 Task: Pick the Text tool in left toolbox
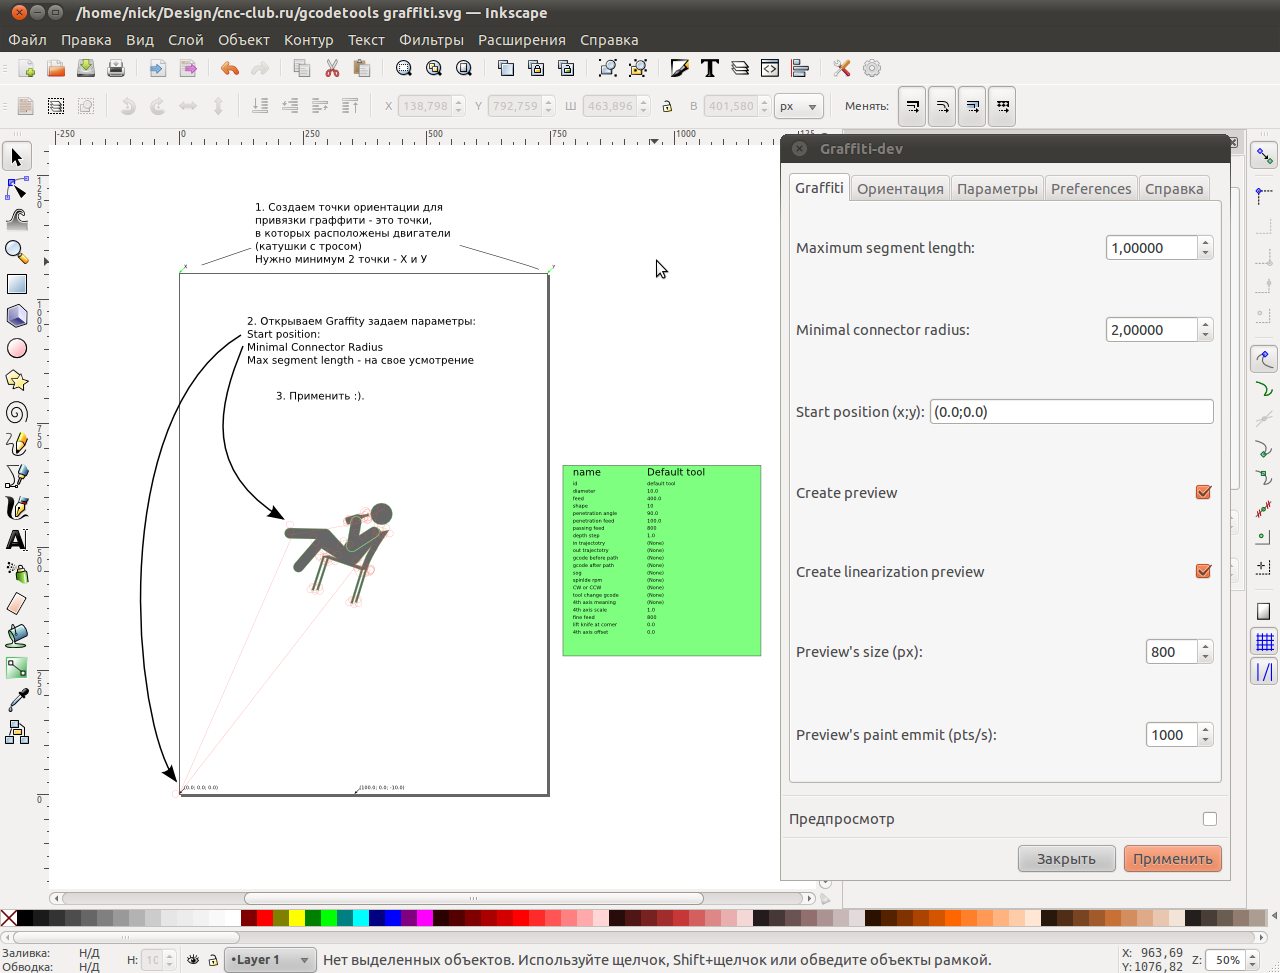pos(17,540)
